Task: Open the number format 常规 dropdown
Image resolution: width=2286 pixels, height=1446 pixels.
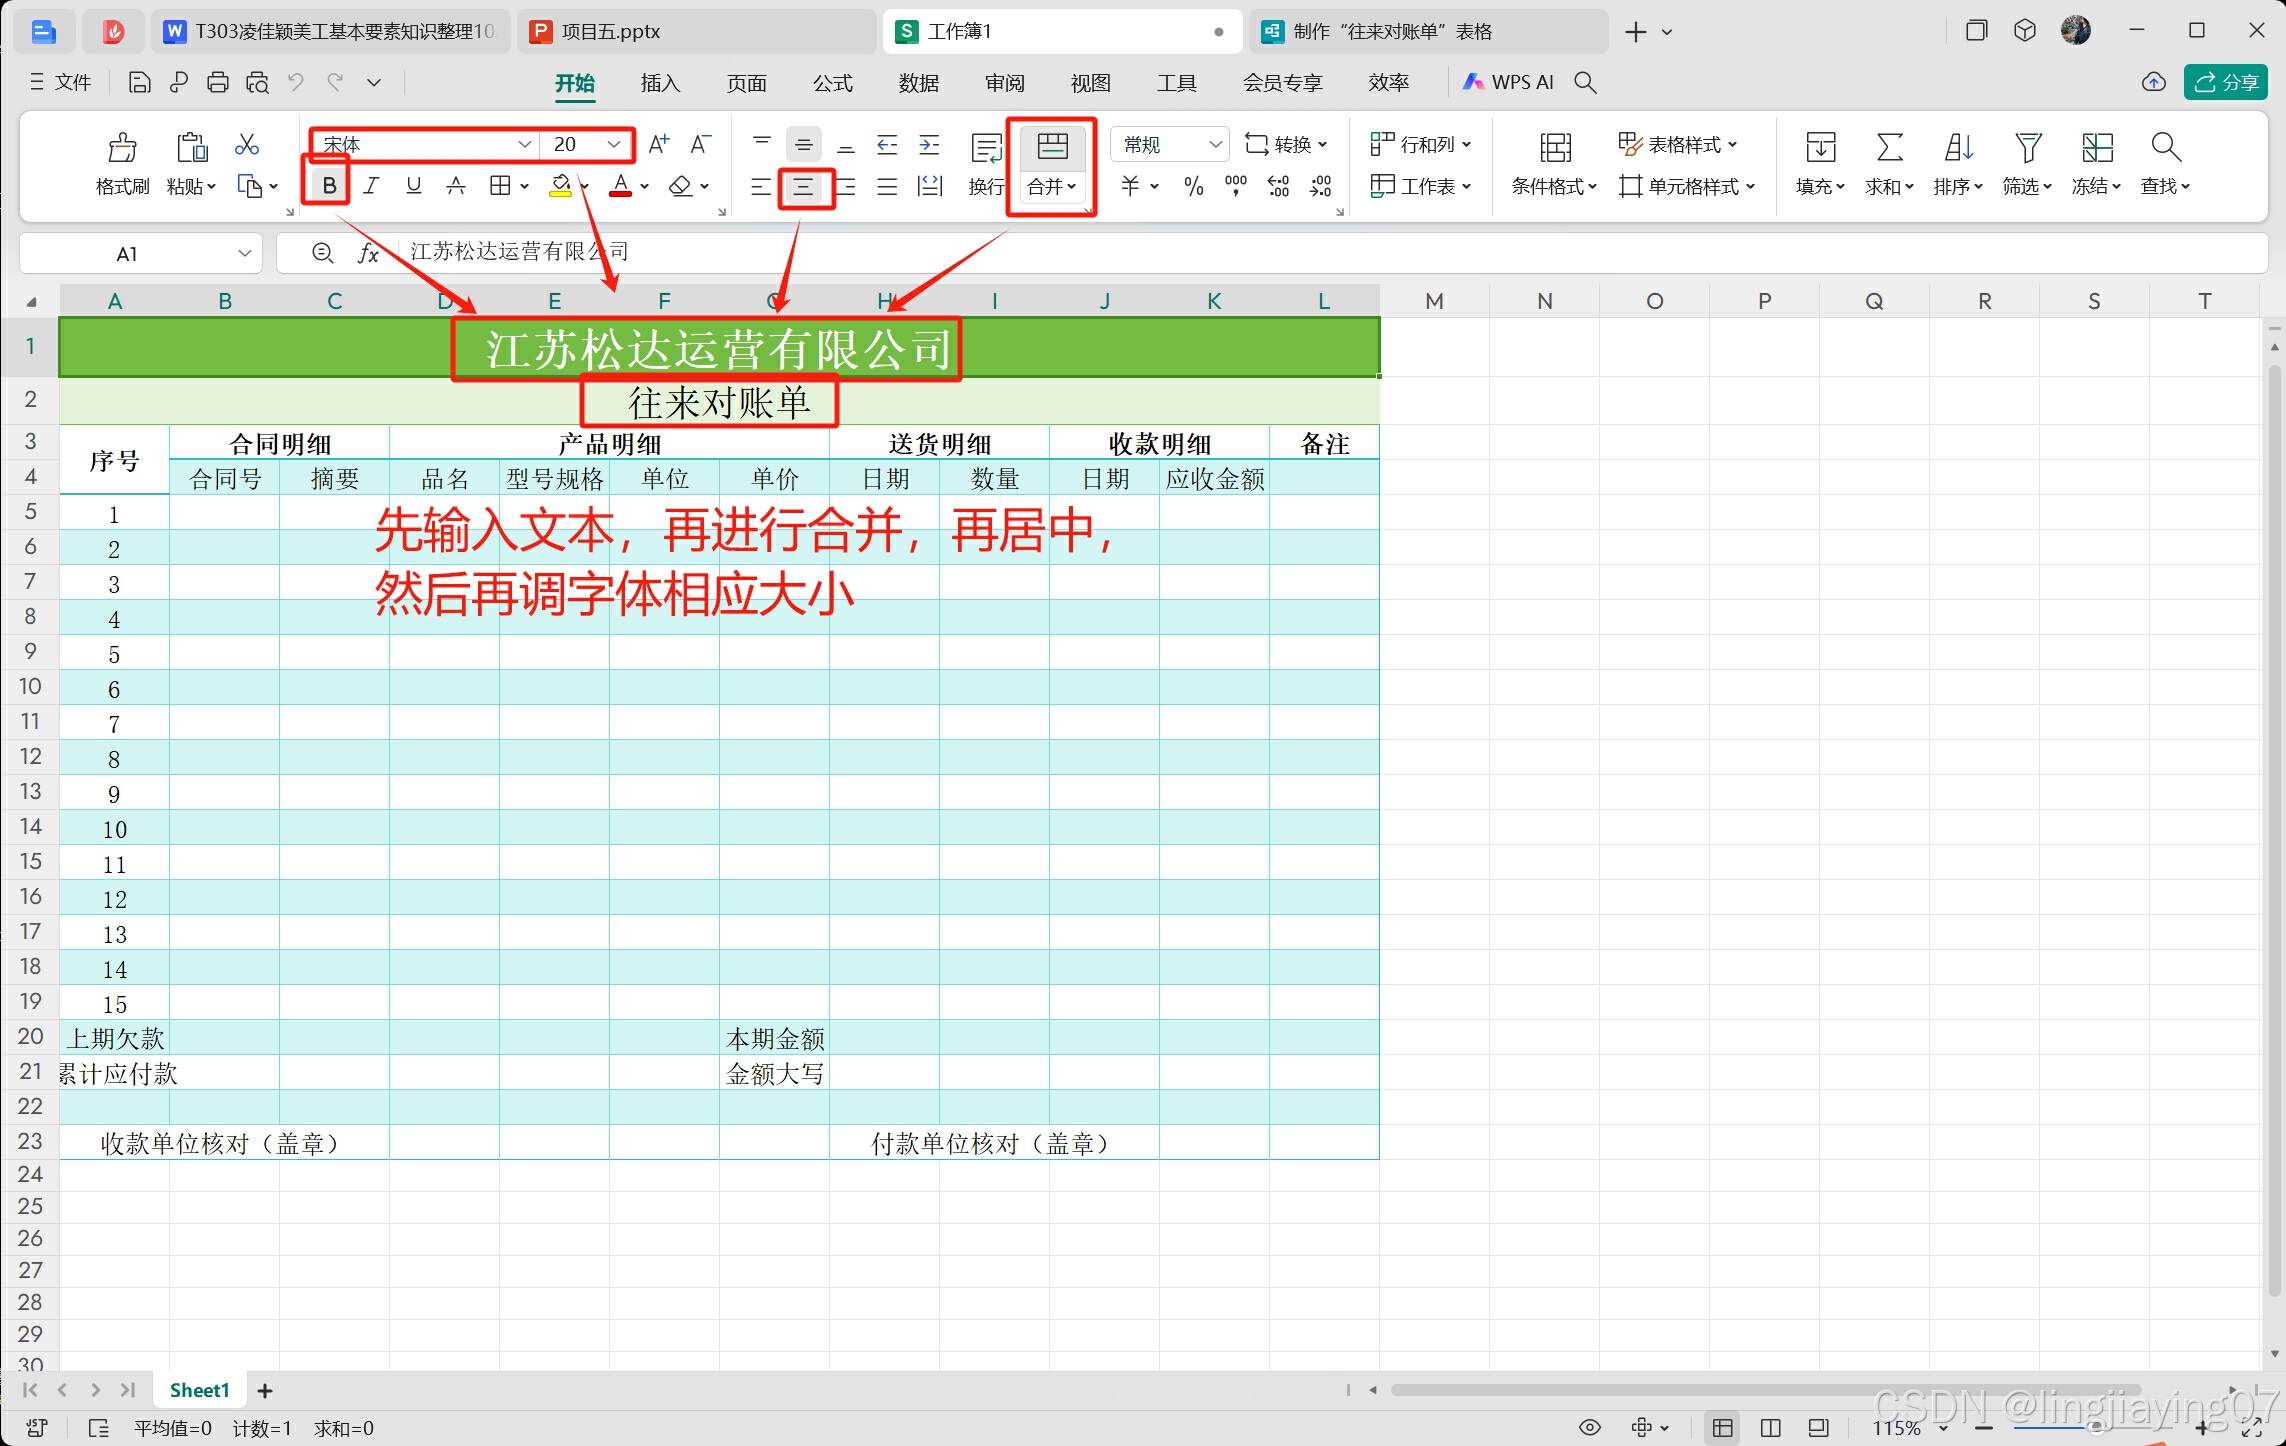Action: (1214, 145)
